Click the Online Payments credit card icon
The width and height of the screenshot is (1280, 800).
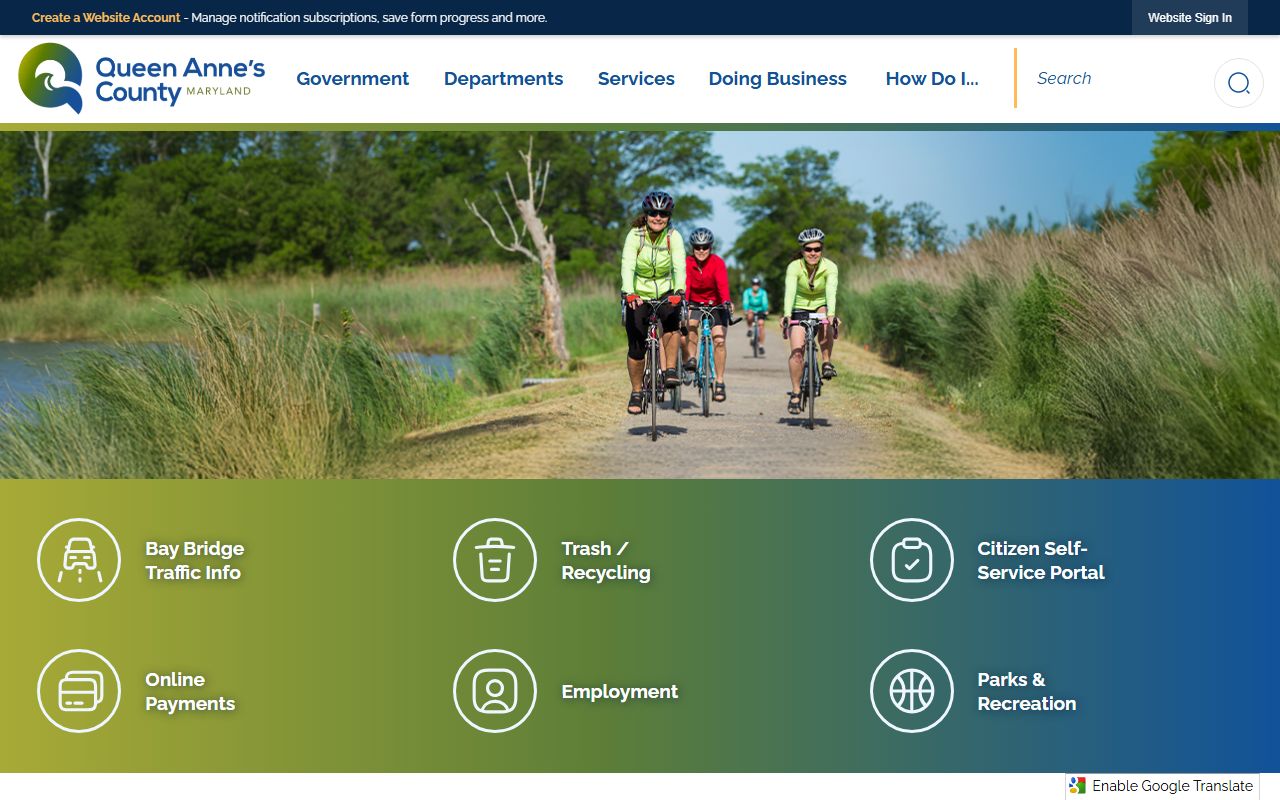pos(79,691)
